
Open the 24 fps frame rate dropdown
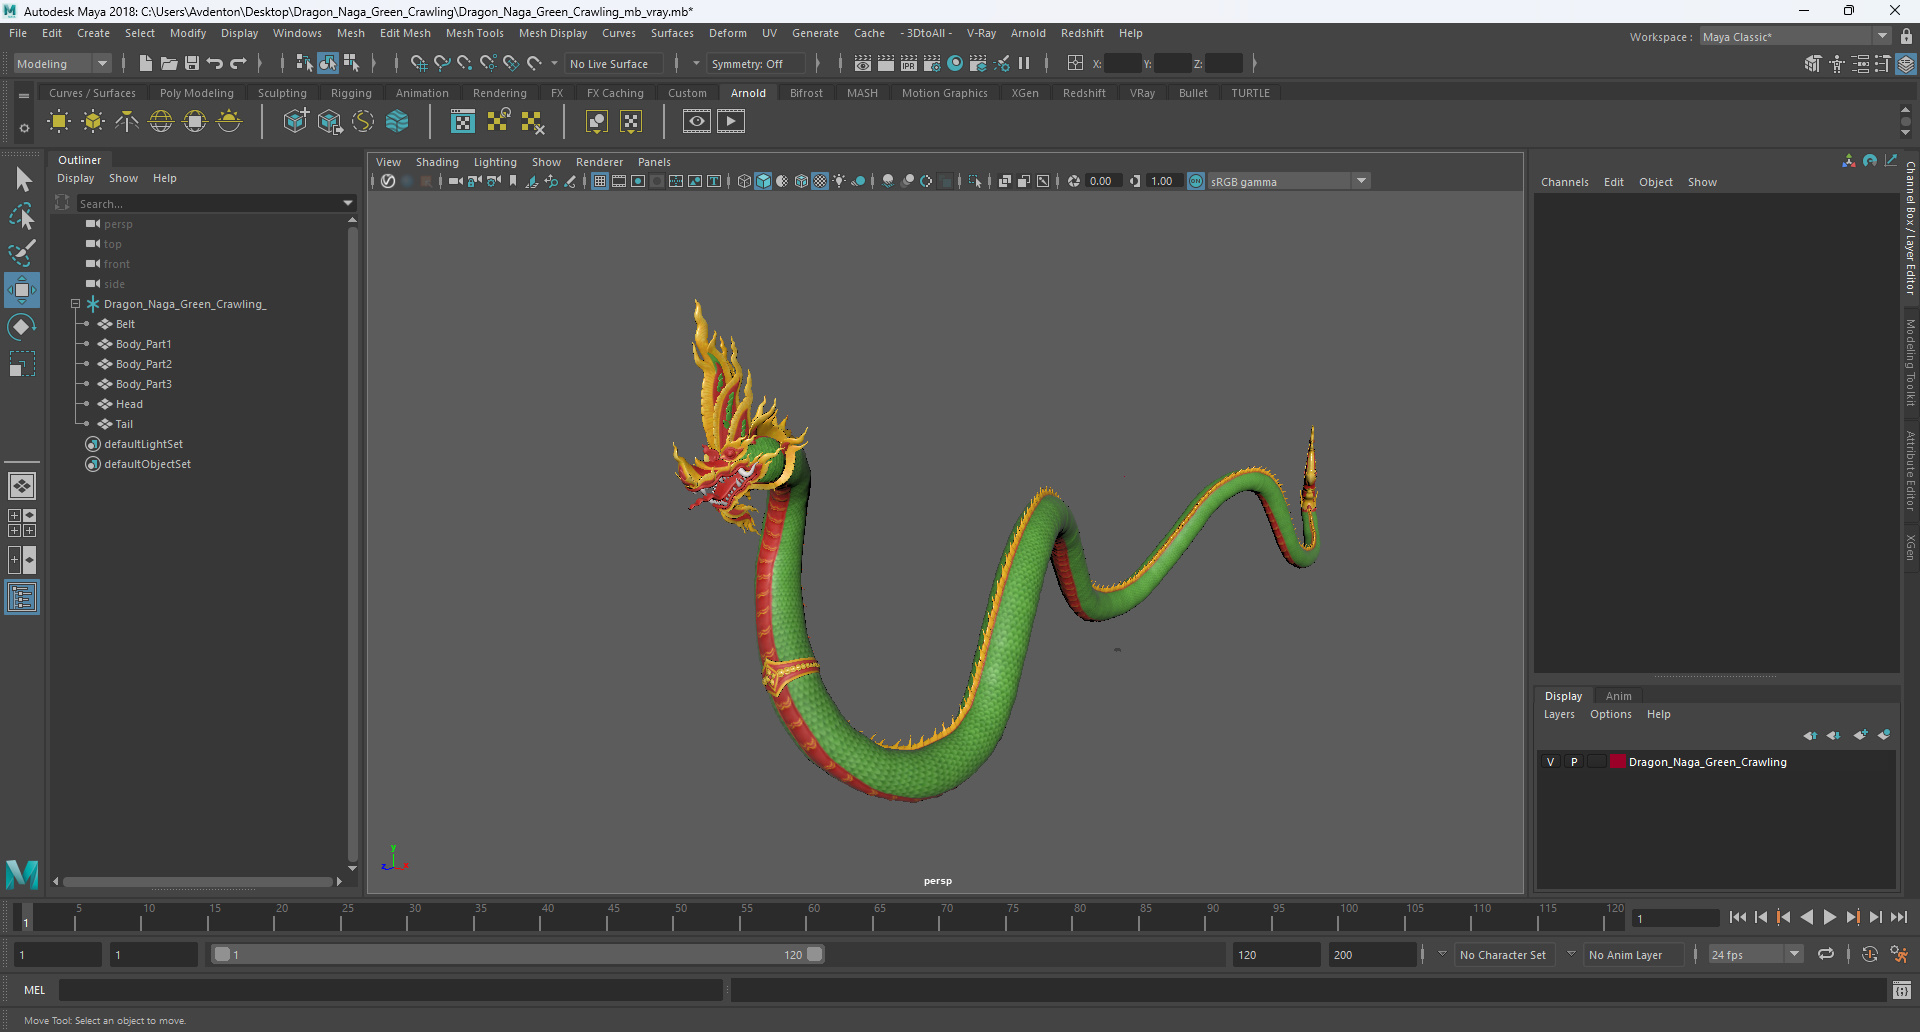tap(1756, 954)
